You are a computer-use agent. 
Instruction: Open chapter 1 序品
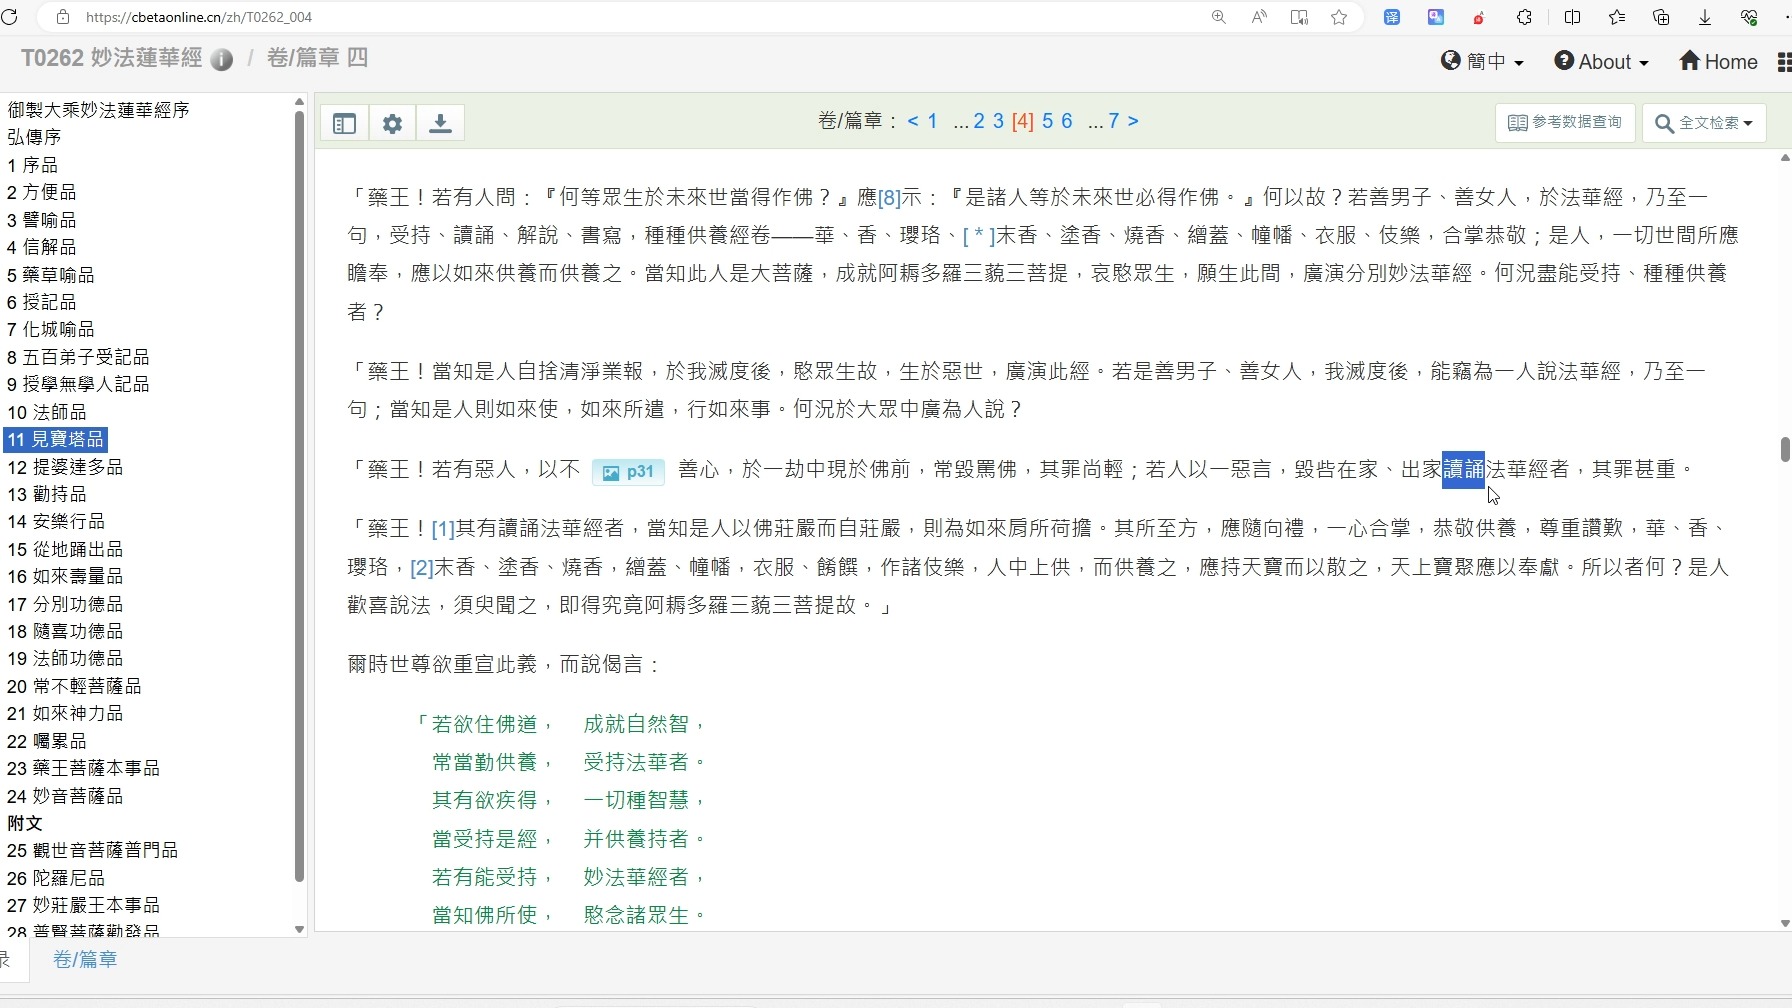click(33, 165)
